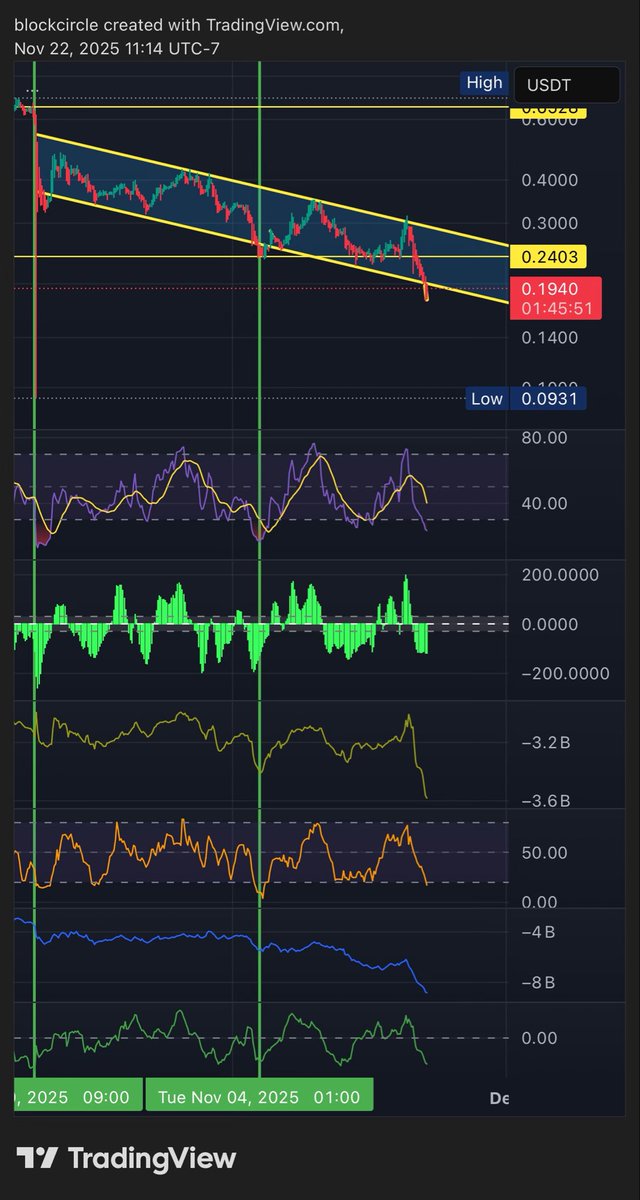Click the −8 B scale label
Image resolution: width=640 pixels, height=1200 pixels.
tap(539, 983)
